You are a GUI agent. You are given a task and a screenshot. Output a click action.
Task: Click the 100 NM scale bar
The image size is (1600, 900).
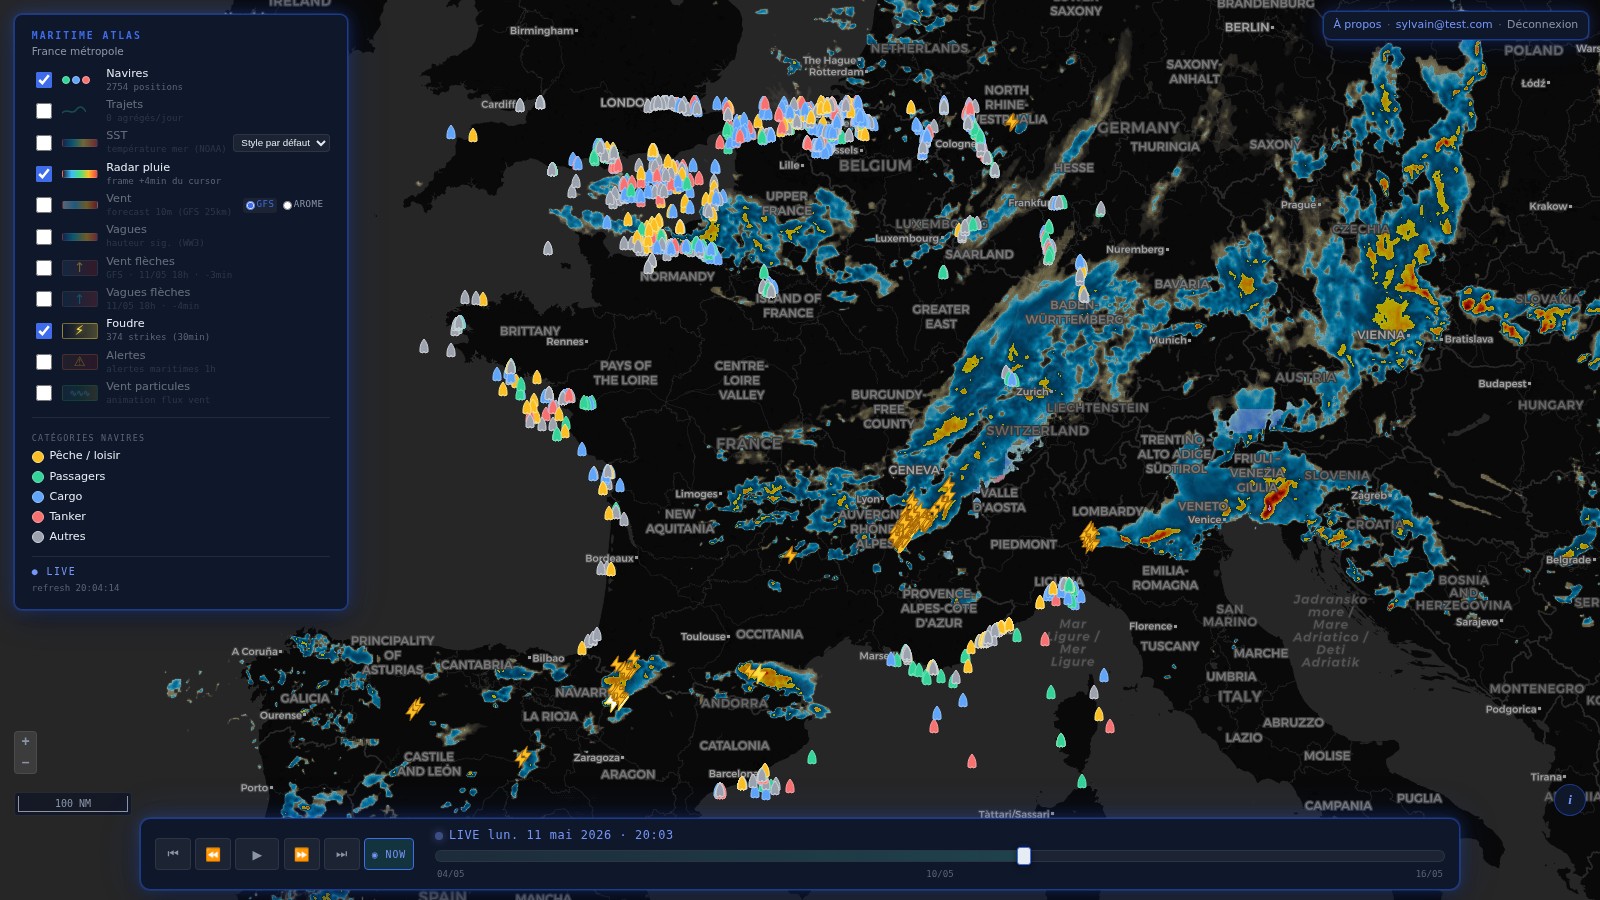[x=73, y=803]
